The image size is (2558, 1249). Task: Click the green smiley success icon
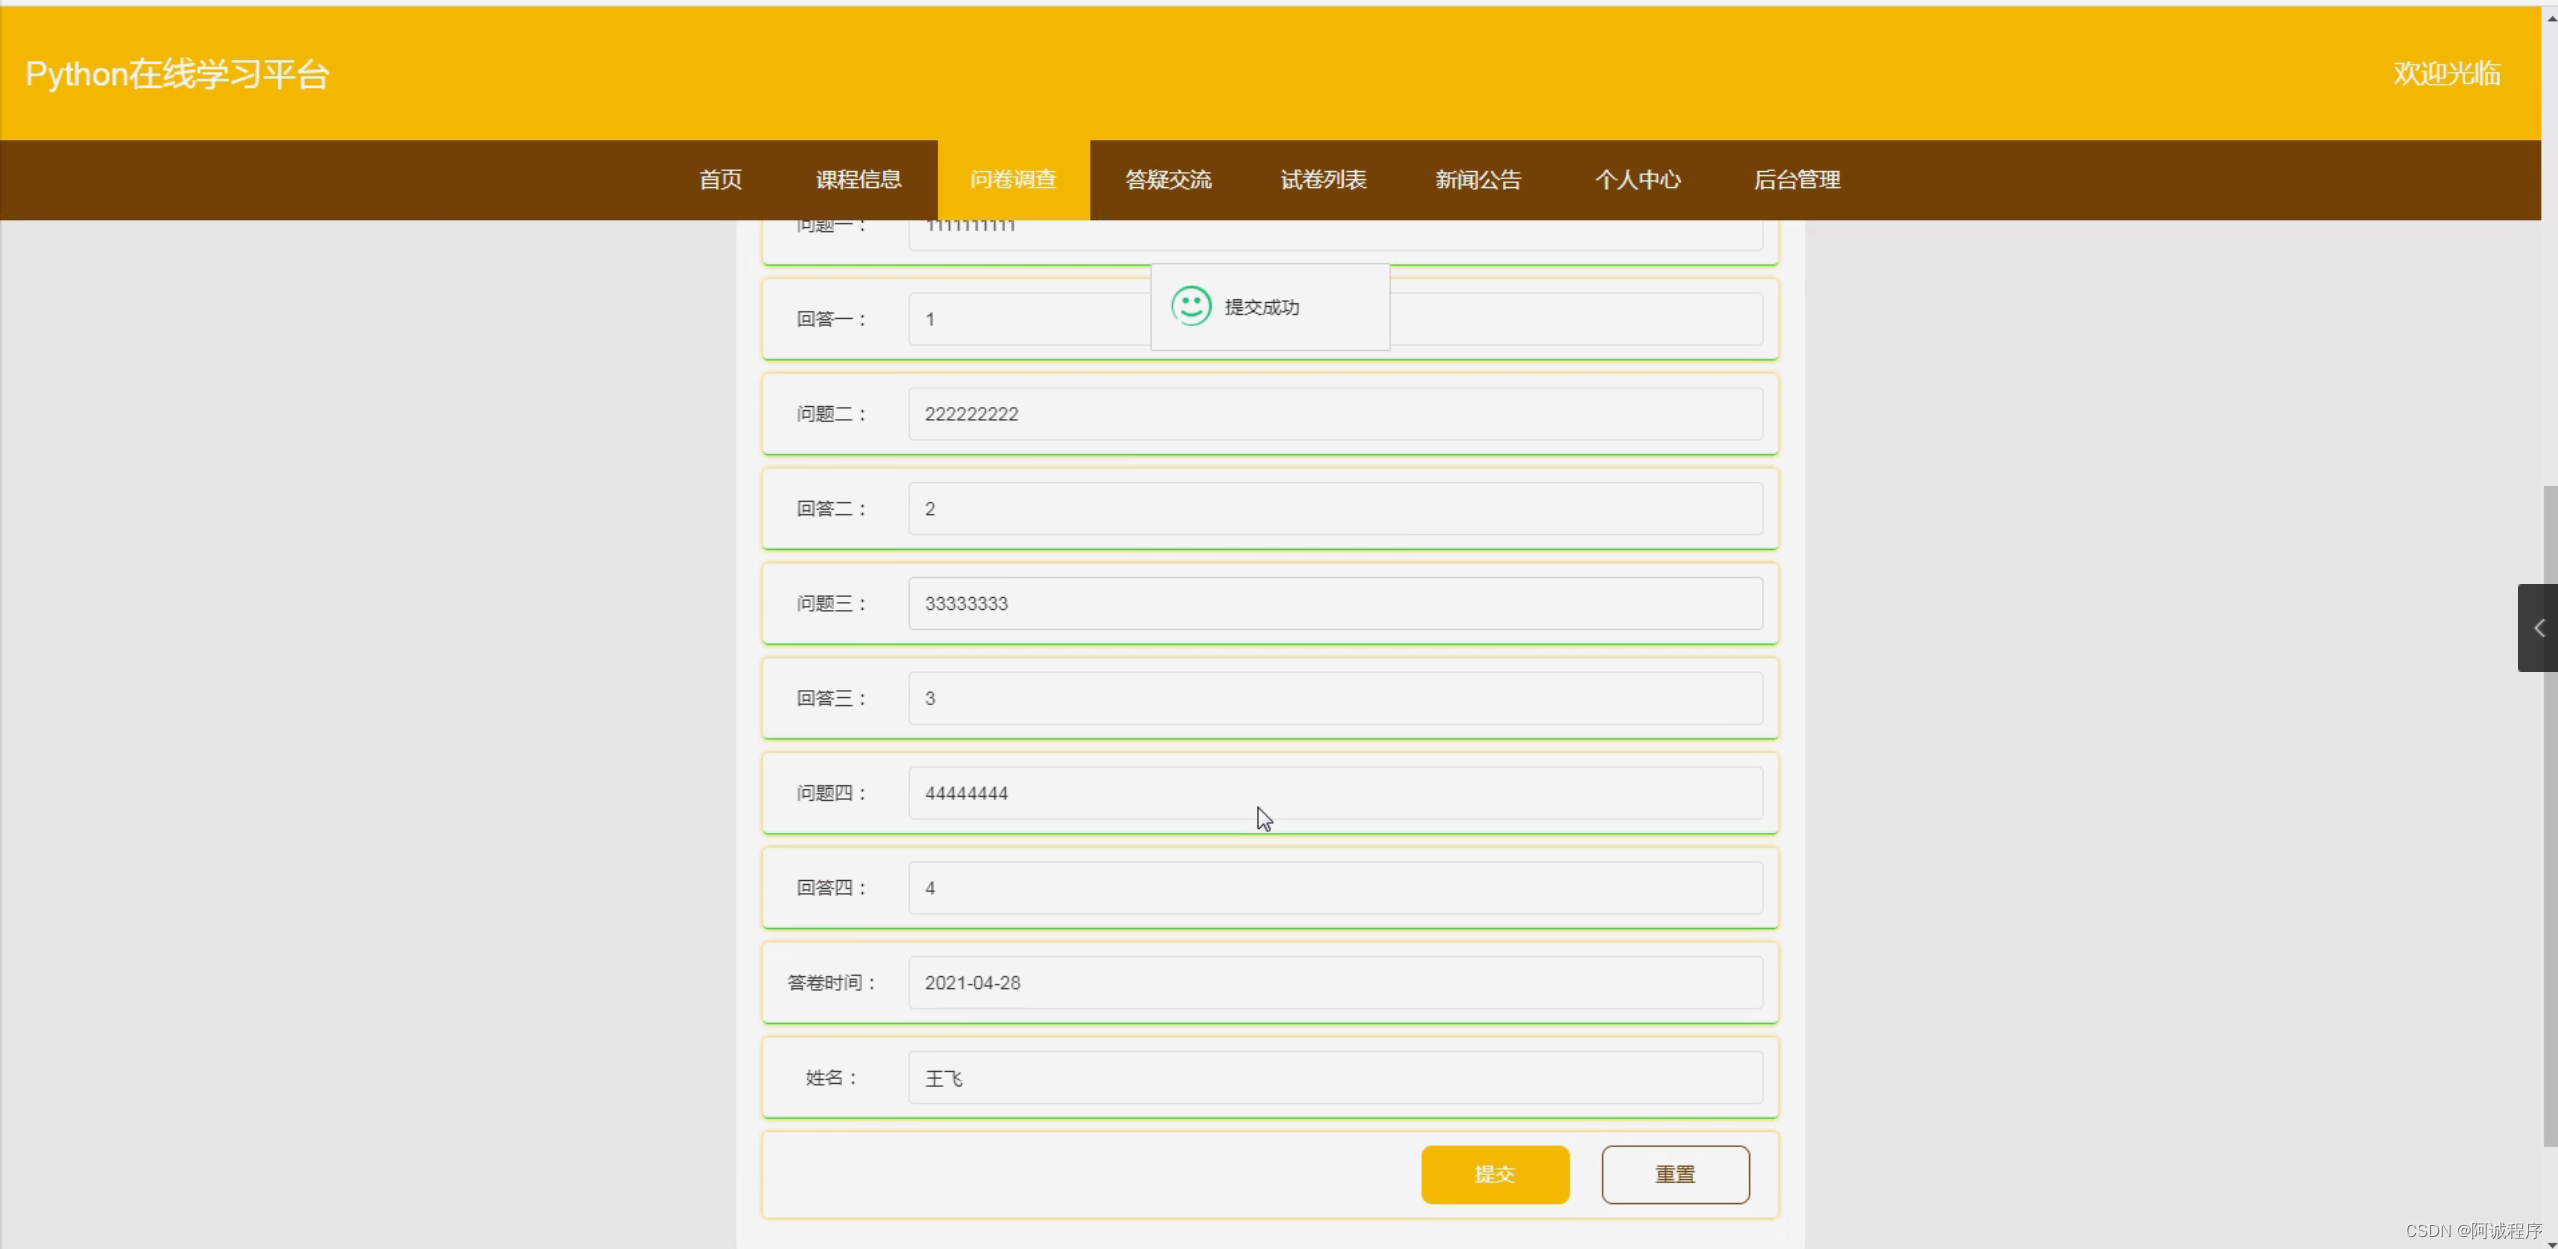click(x=1190, y=306)
